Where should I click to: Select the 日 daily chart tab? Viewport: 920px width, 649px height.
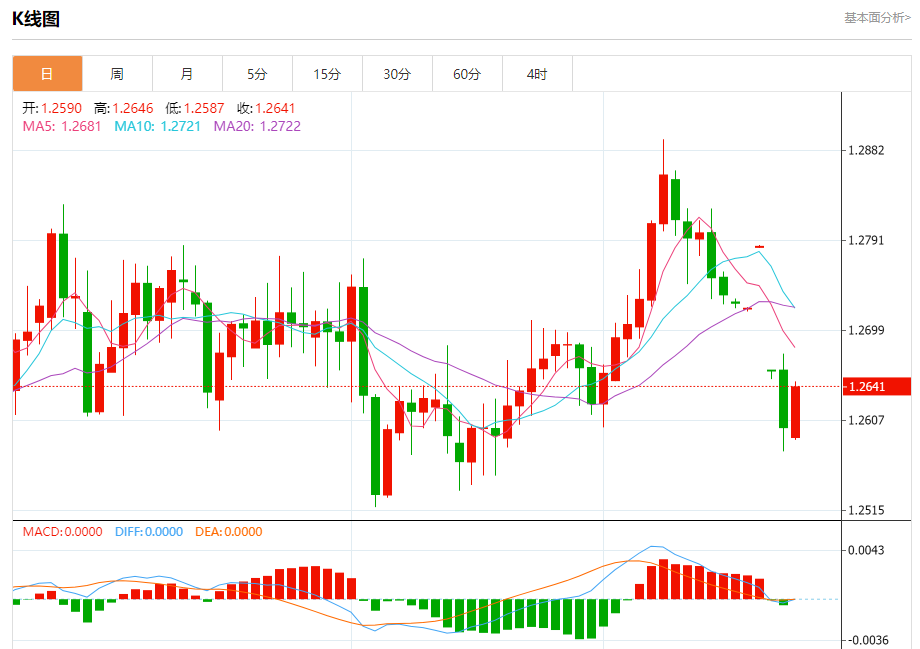click(48, 74)
